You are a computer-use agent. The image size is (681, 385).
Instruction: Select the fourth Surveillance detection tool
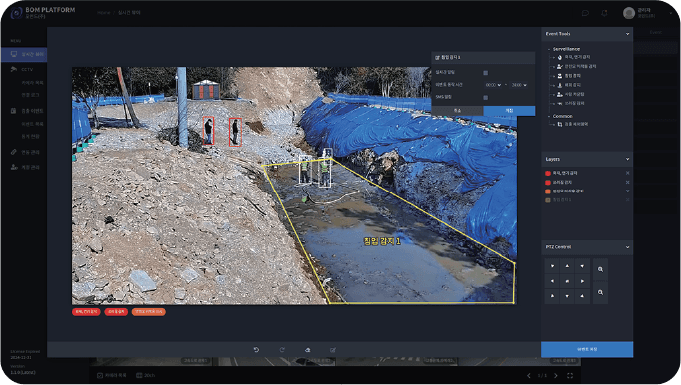click(569, 85)
